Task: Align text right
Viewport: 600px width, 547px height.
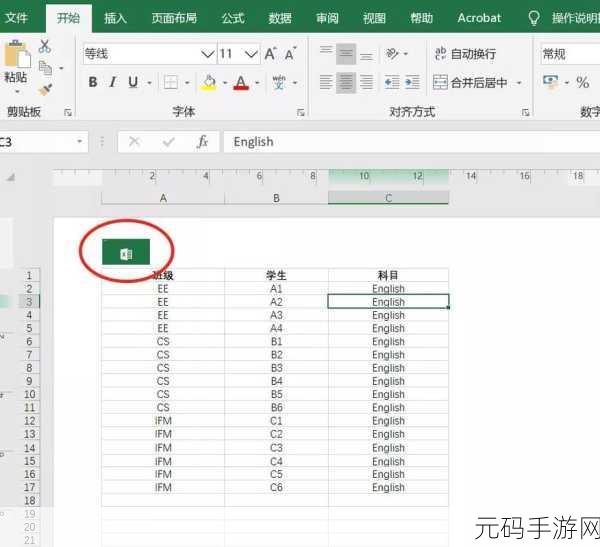Action: (x=366, y=82)
